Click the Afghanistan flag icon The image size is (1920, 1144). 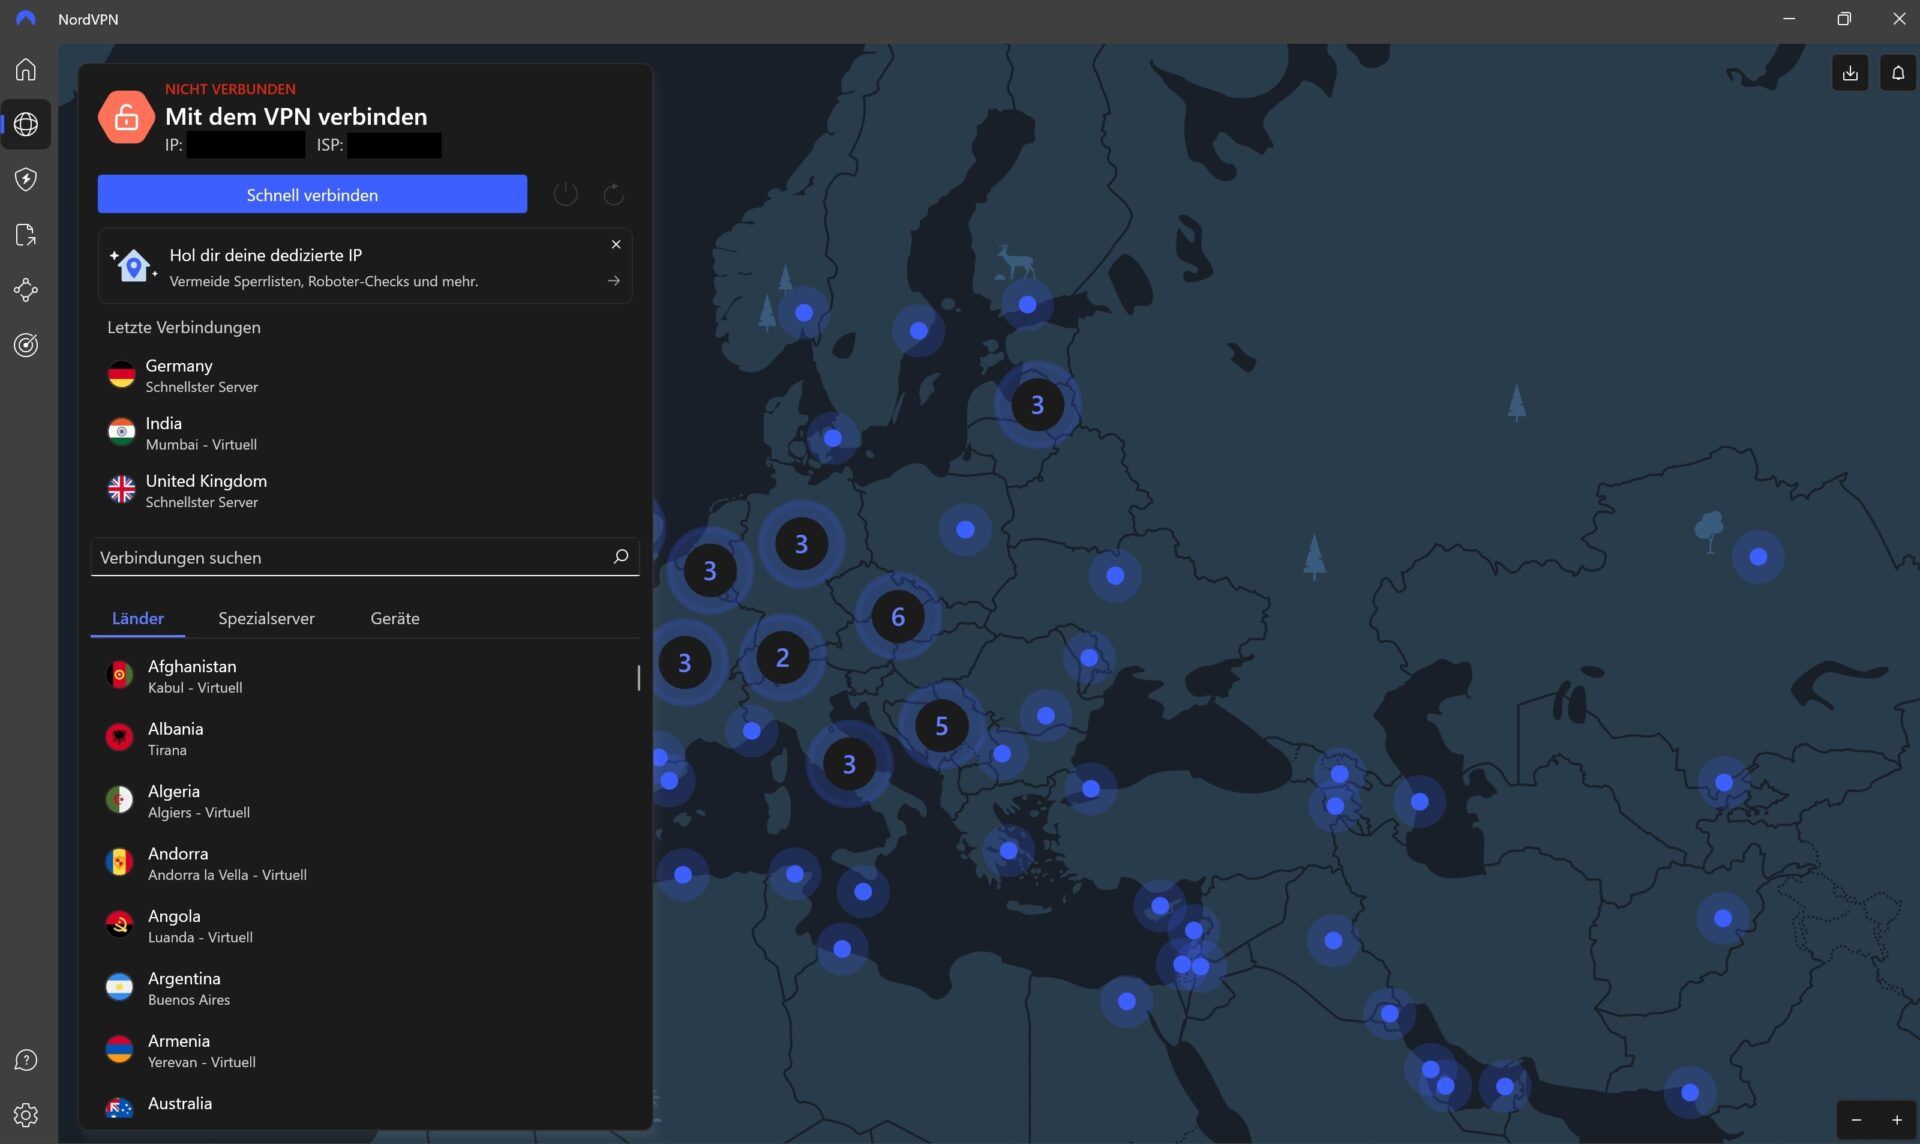click(119, 675)
